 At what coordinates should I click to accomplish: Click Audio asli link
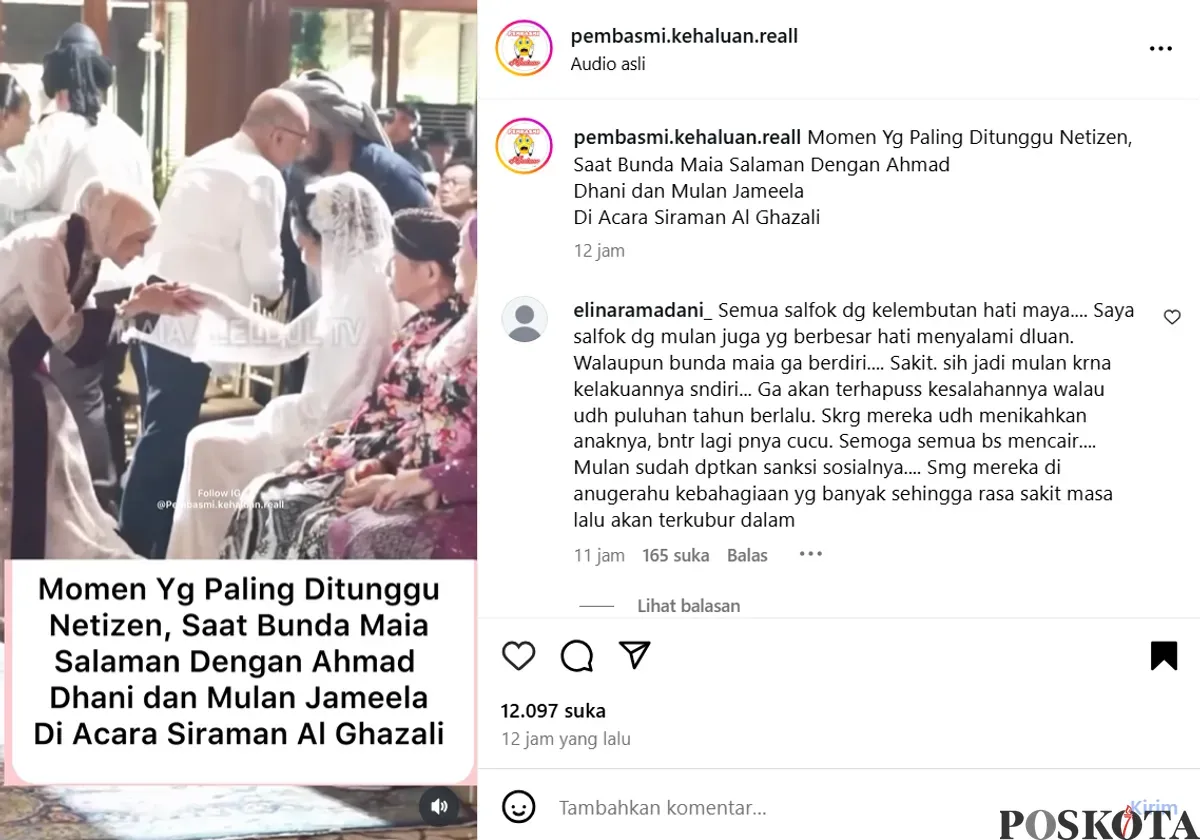click(x=608, y=64)
